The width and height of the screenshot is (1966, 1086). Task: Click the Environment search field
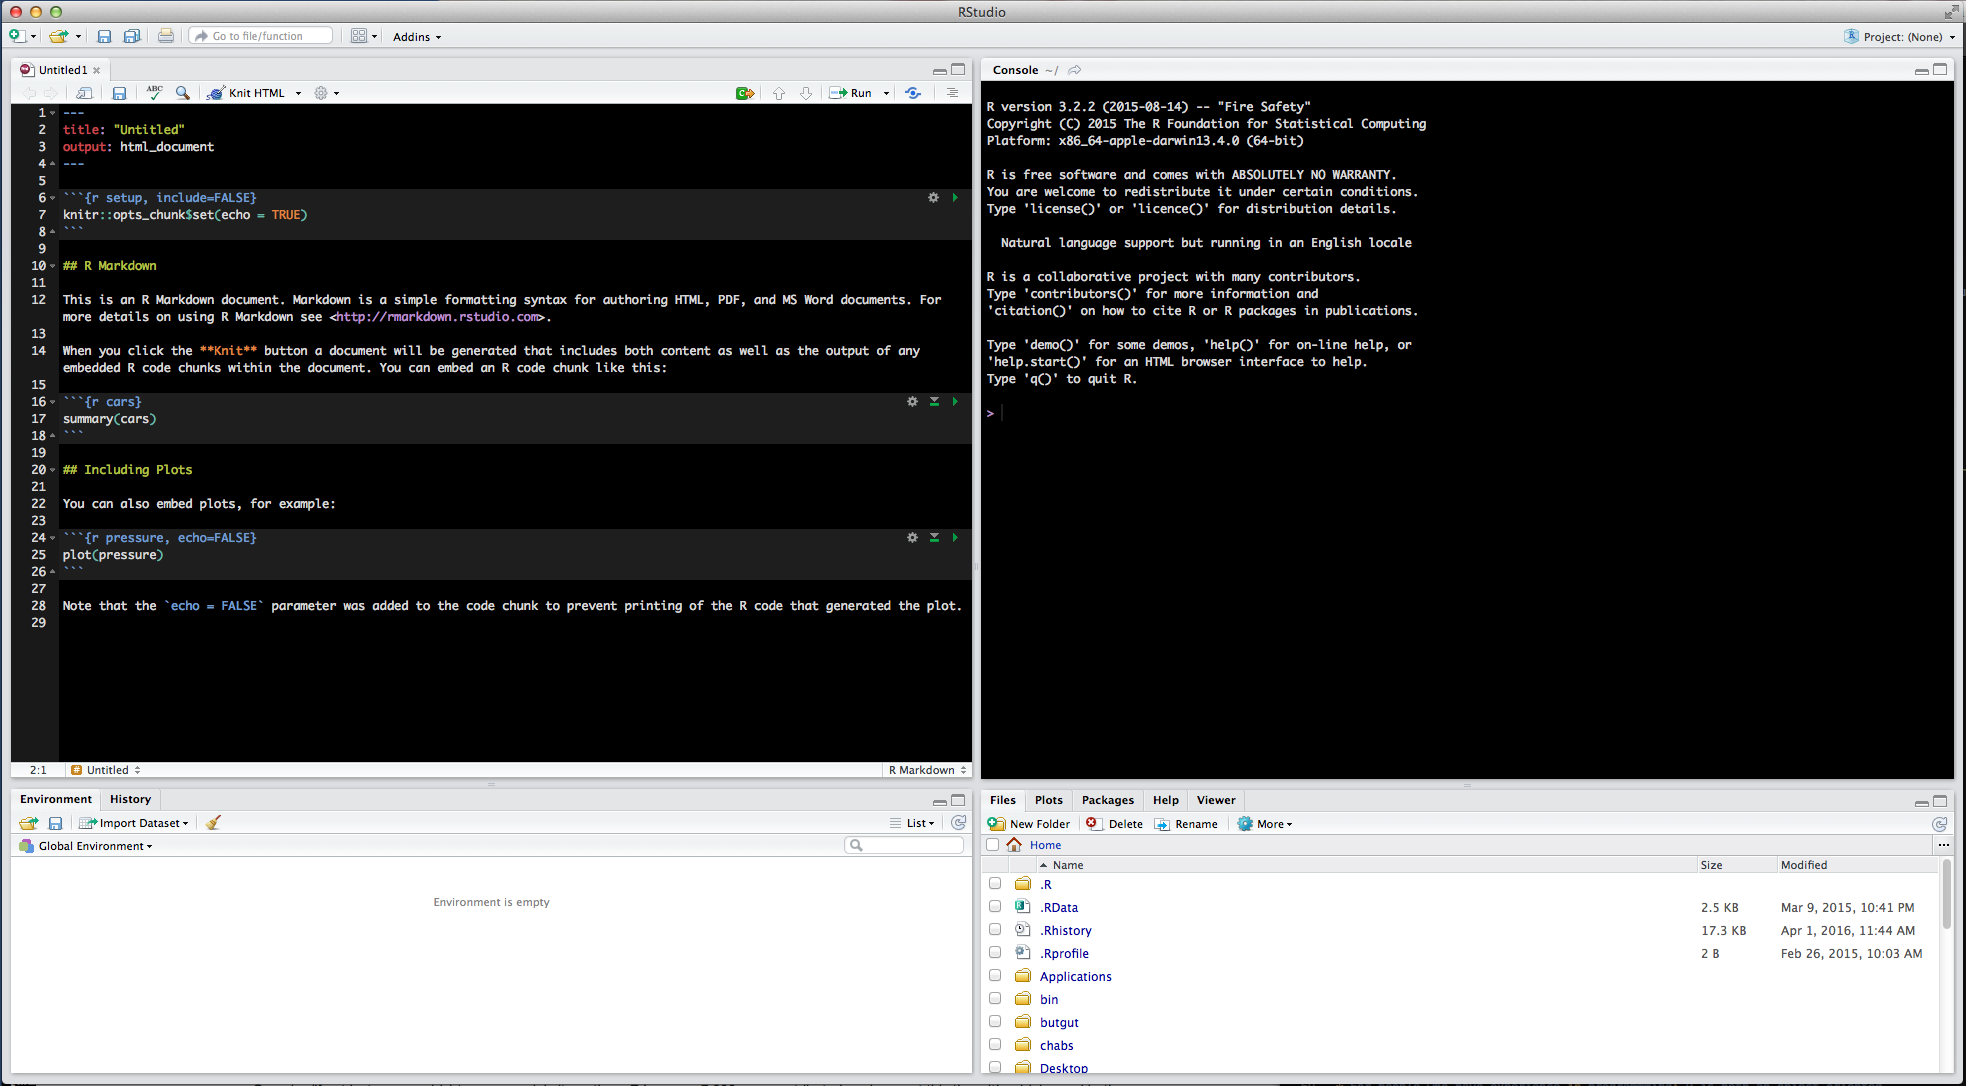[x=904, y=846]
